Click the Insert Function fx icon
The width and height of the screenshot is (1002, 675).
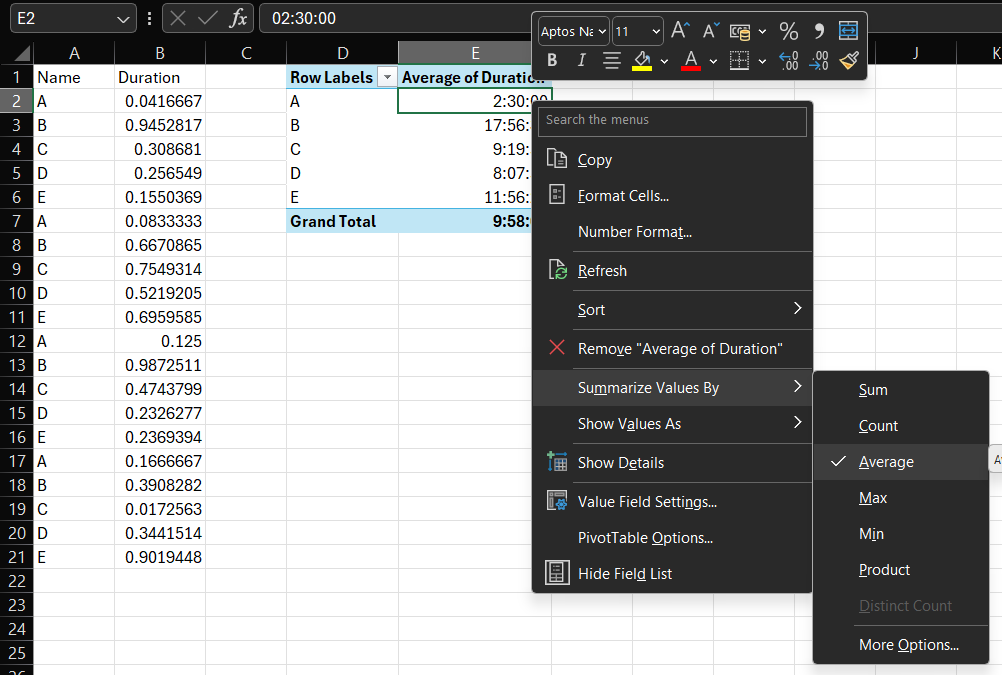click(x=238, y=18)
